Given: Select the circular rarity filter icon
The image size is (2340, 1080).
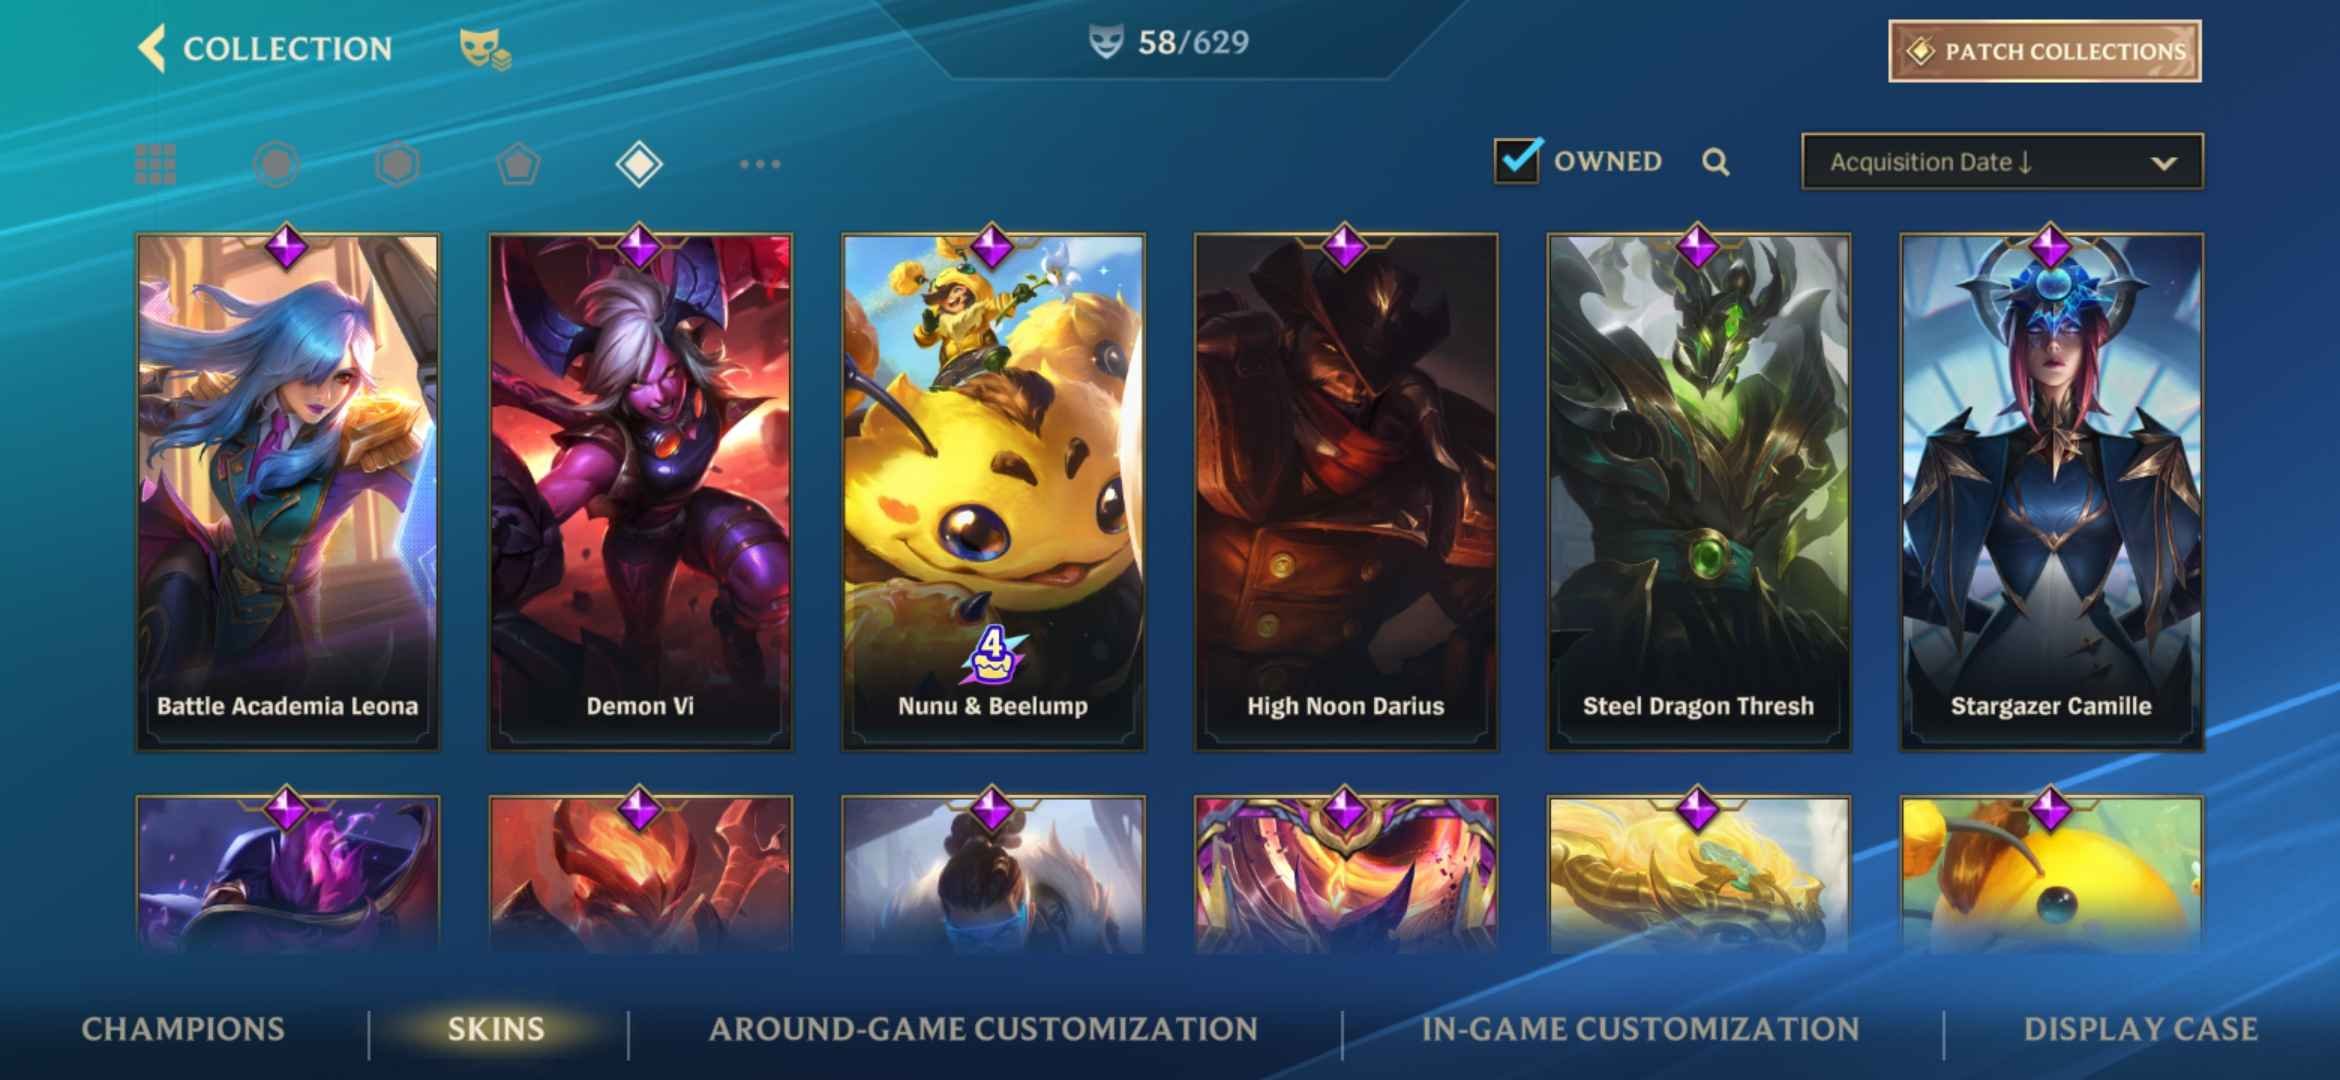Looking at the screenshot, I should 277,164.
